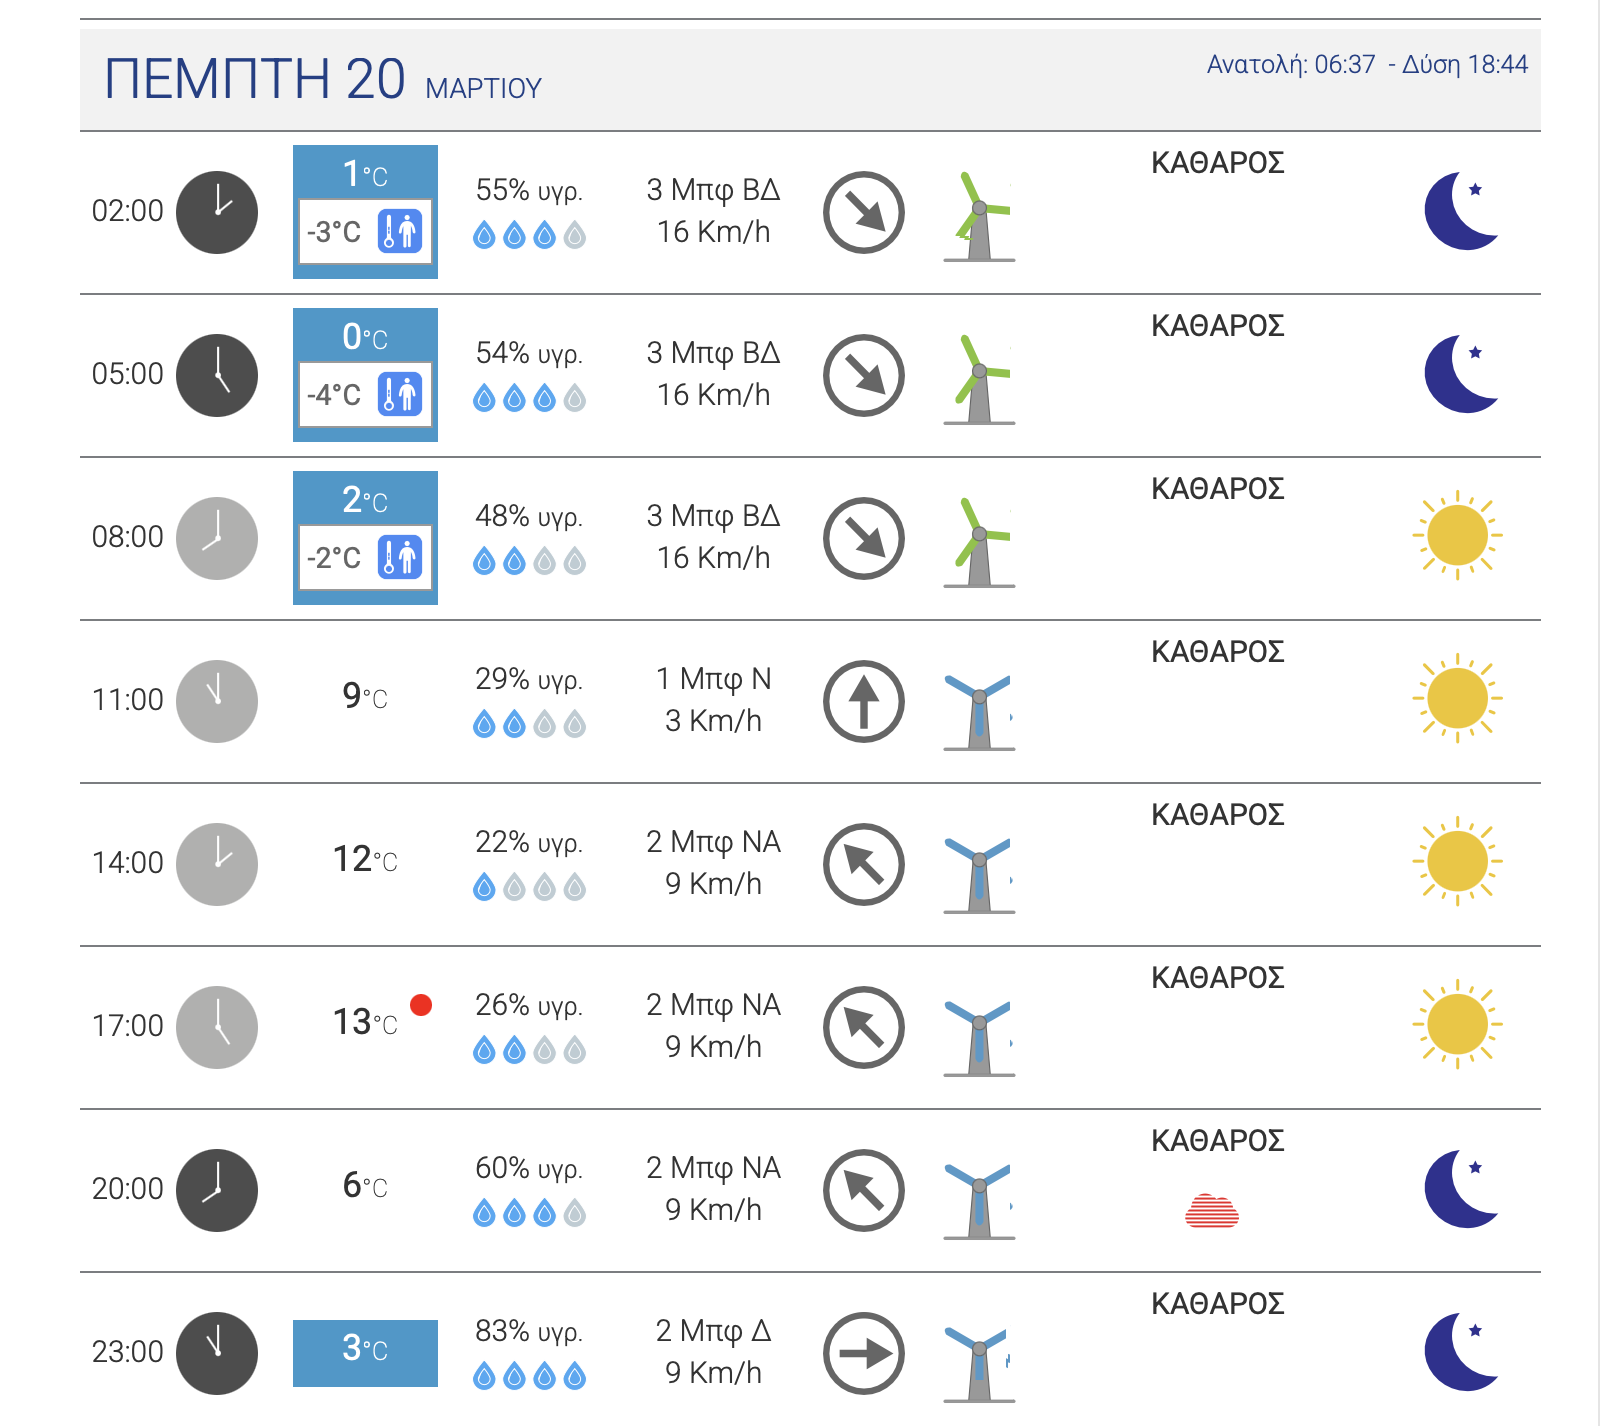The width and height of the screenshot is (1602, 1426).
Task: Click the ΚΑΘΑΡΟΣ label at 14:00
Action: 1217,814
